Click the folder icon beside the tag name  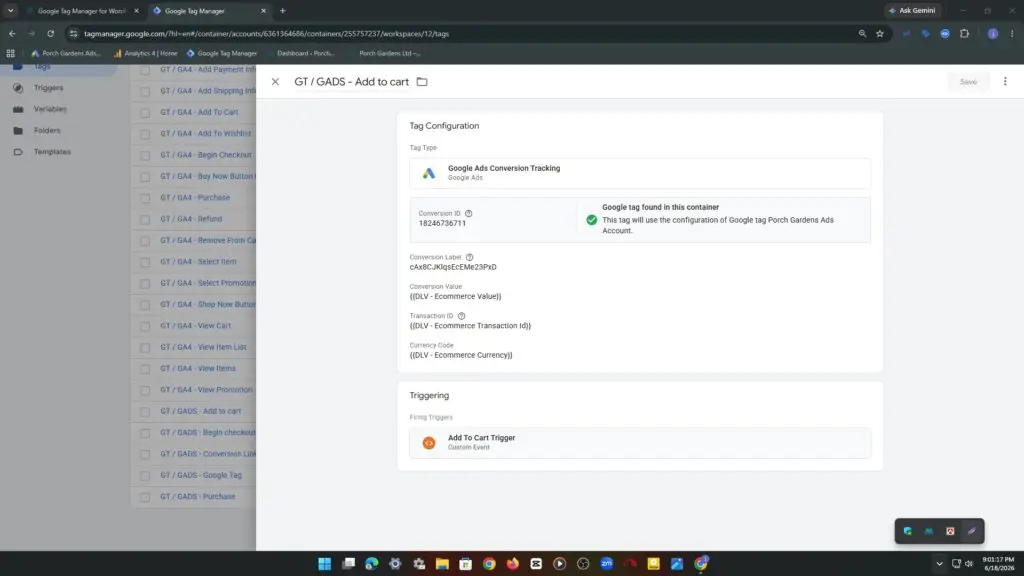[422, 82]
